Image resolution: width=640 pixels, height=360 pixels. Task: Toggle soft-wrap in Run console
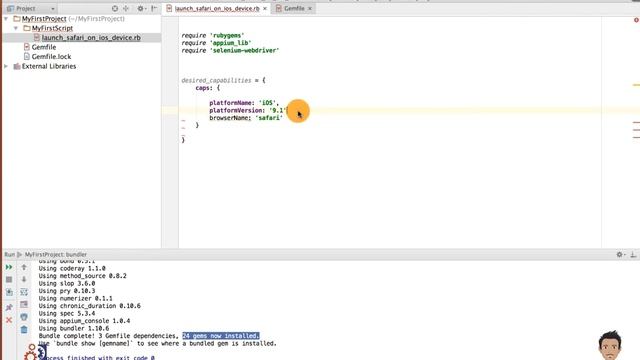(x=24, y=292)
